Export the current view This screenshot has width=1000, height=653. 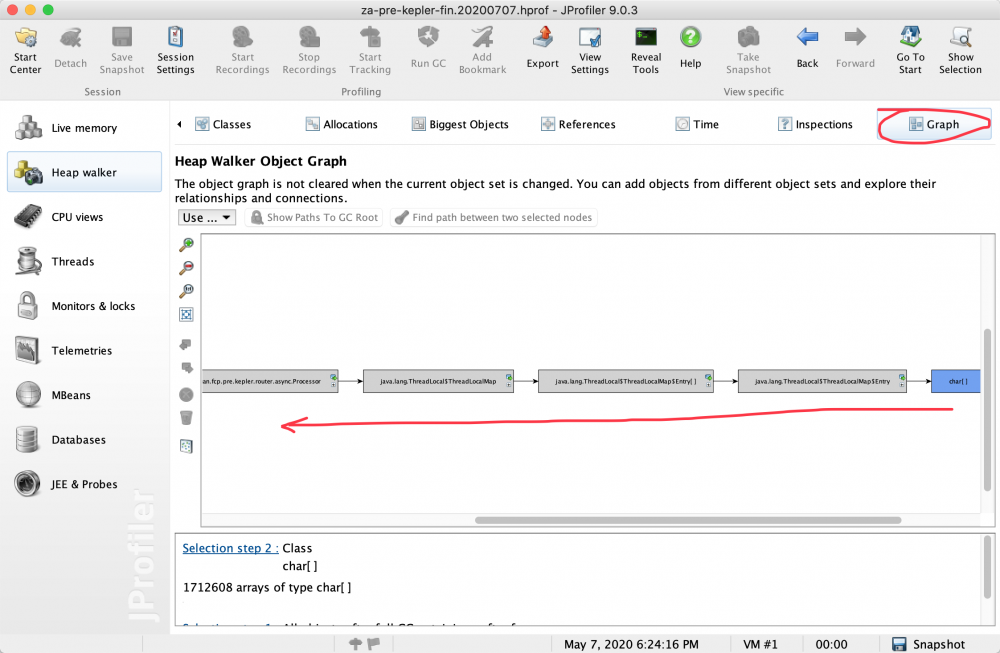[543, 50]
